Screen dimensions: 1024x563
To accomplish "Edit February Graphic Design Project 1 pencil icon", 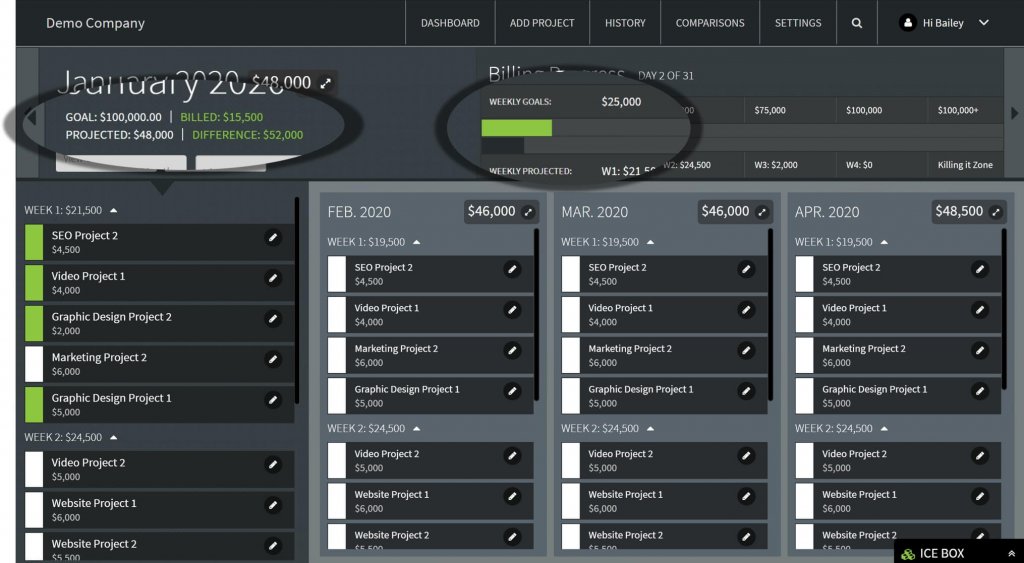I will click(513, 391).
